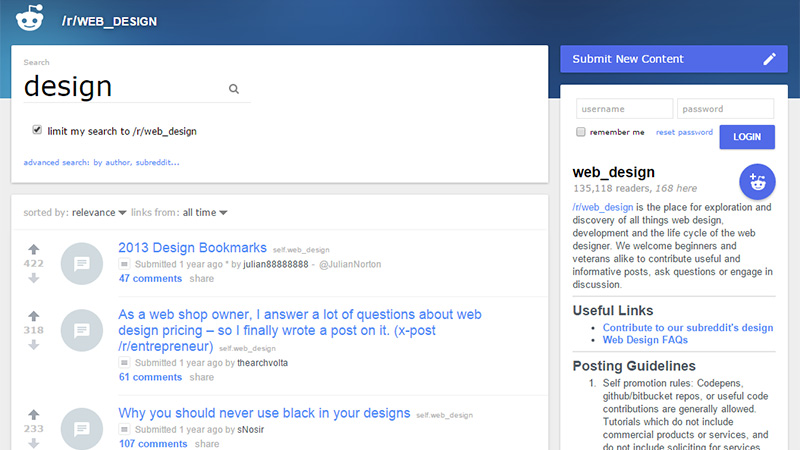Open the 2013 Design Bookmarks post title
The height and width of the screenshot is (450, 800).
(192, 247)
